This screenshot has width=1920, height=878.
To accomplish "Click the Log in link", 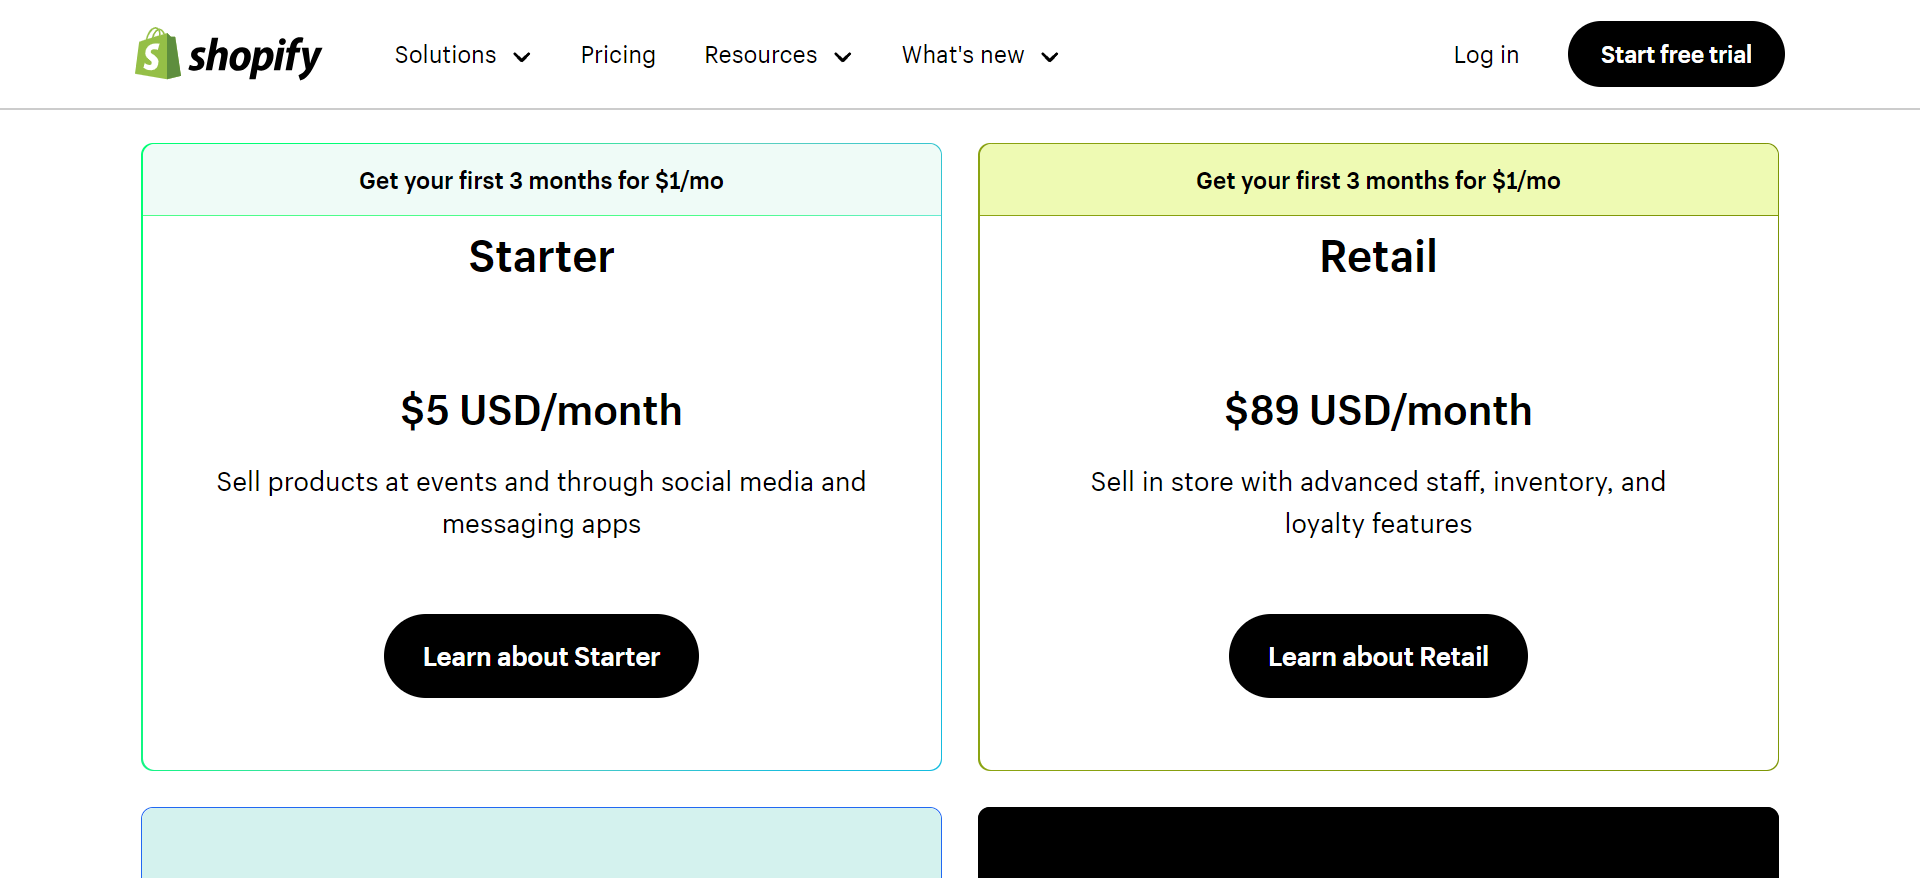I will tap(1486, 55).
